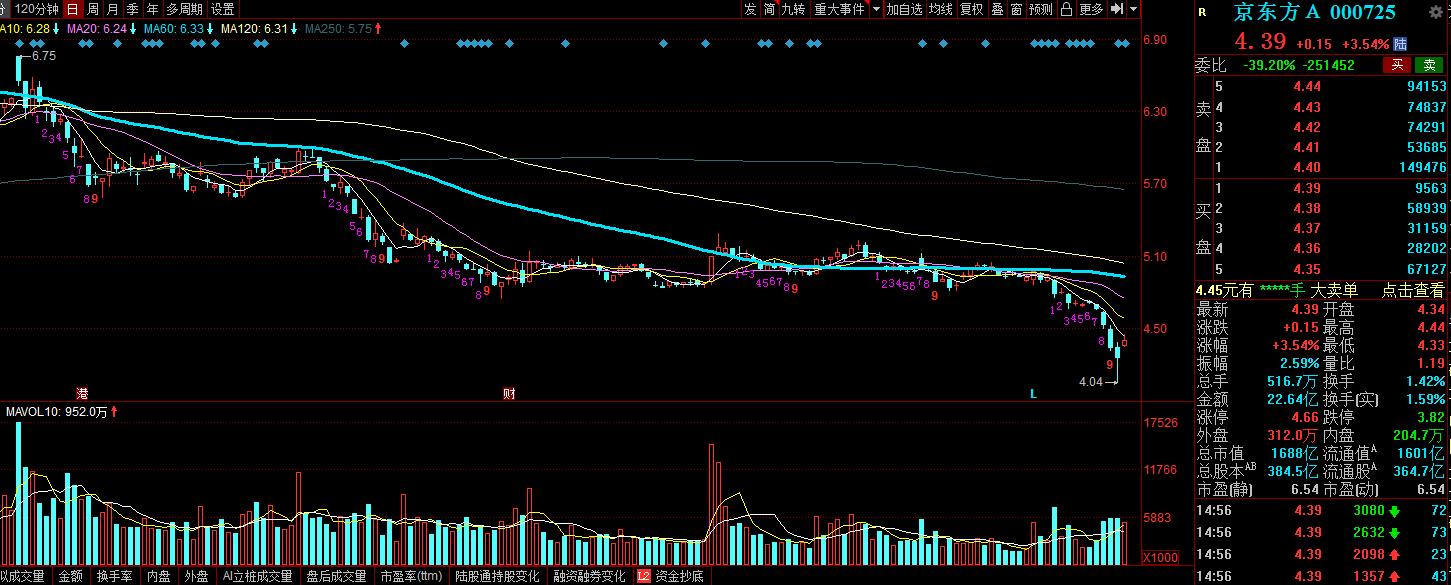Screen dimensions: 1451x585
Task: Open dropdown arrow after 重大事件
Action: click(876, 9)
